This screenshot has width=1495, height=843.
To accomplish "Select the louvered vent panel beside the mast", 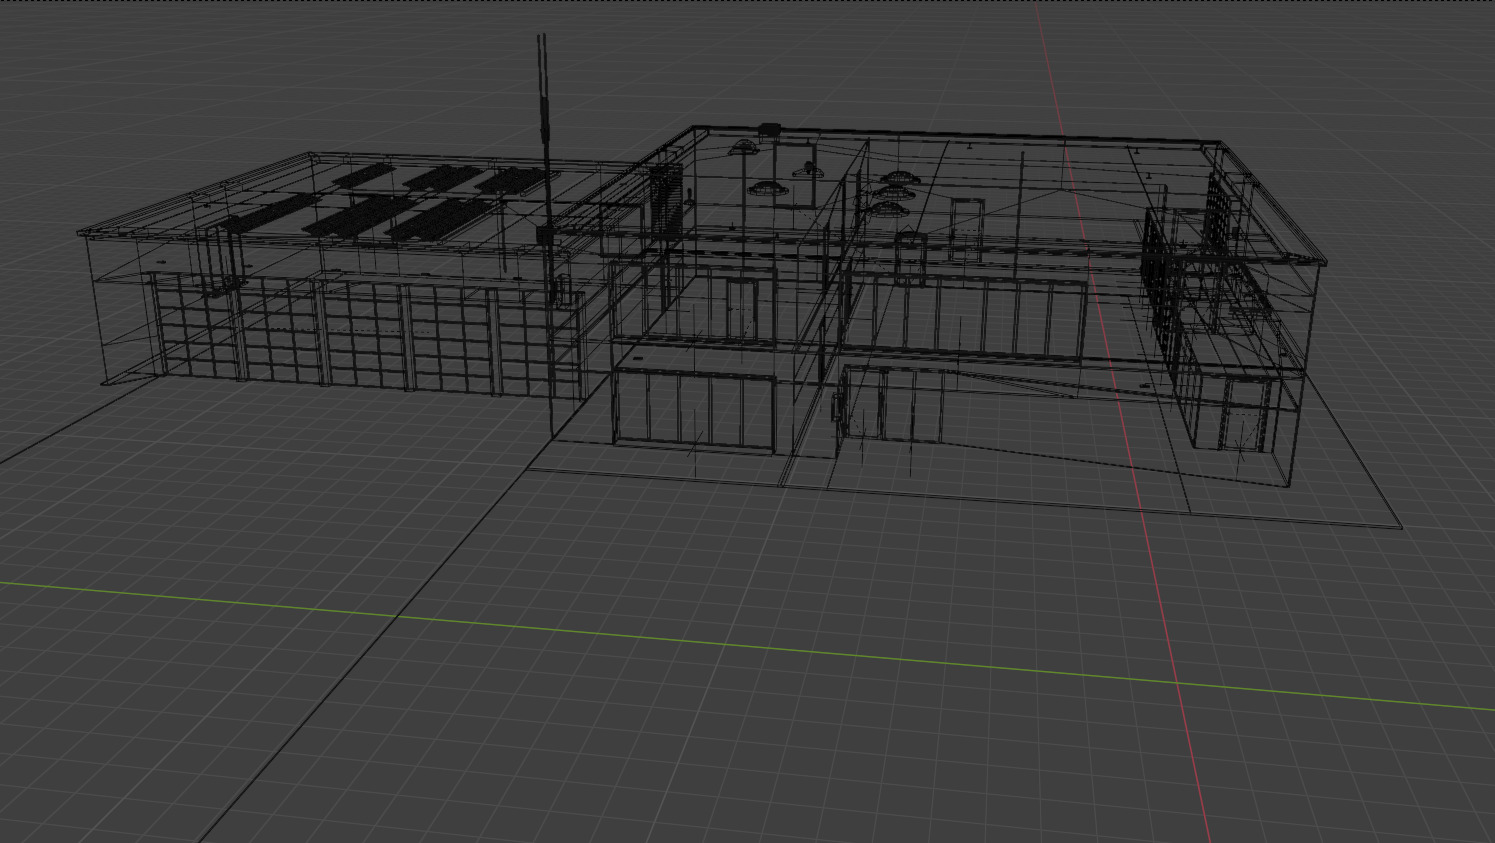I will coord(666,200).
